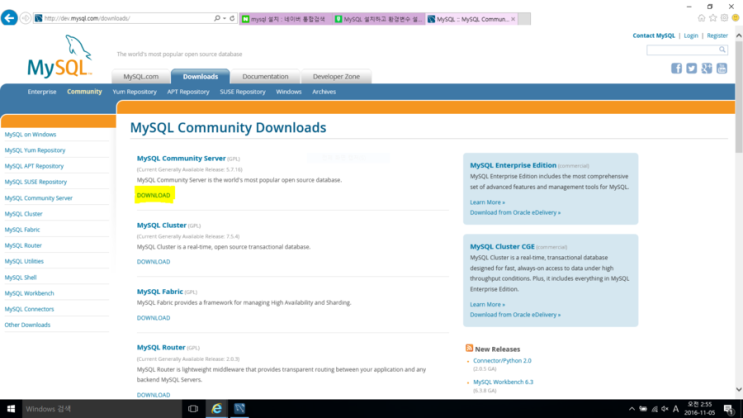743x418 pixels.
Task: Click the Register link
Action: pos(717,36)
